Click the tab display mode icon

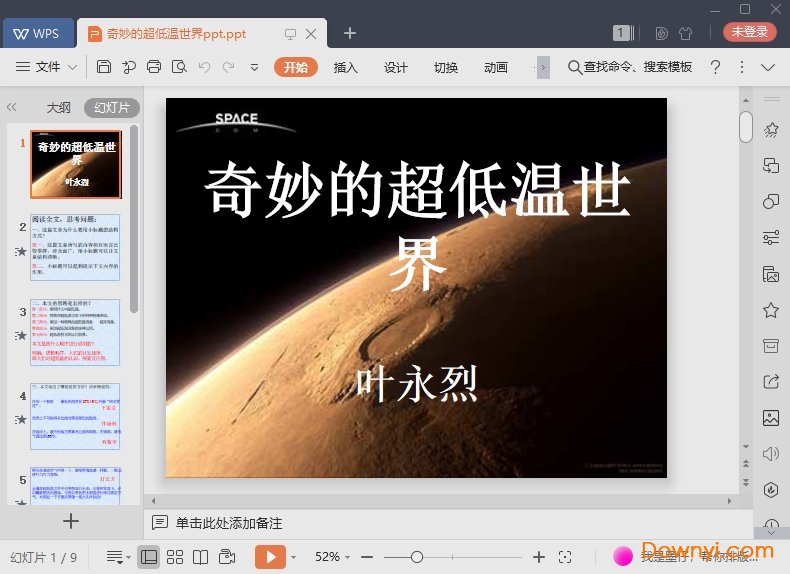coord(290,34)
